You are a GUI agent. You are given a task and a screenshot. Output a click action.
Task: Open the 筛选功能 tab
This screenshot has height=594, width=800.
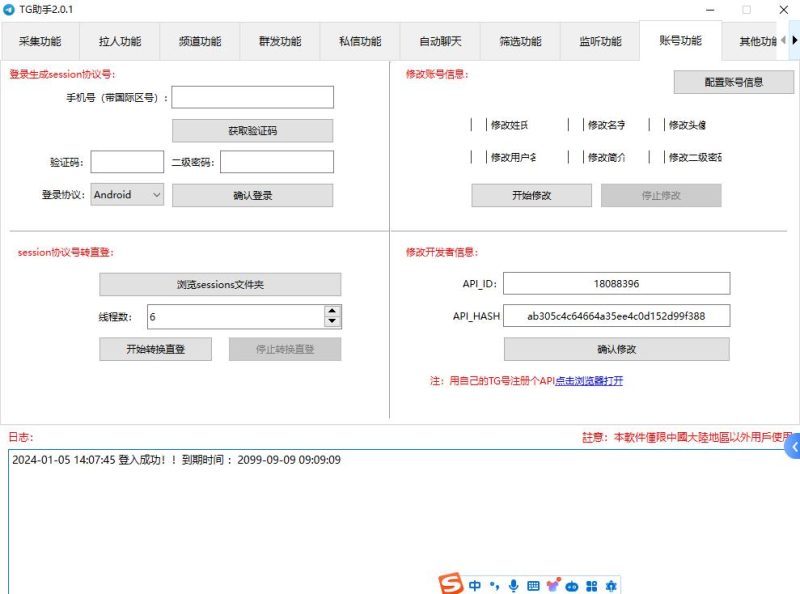pyautogui.click(x=520, y=42)
